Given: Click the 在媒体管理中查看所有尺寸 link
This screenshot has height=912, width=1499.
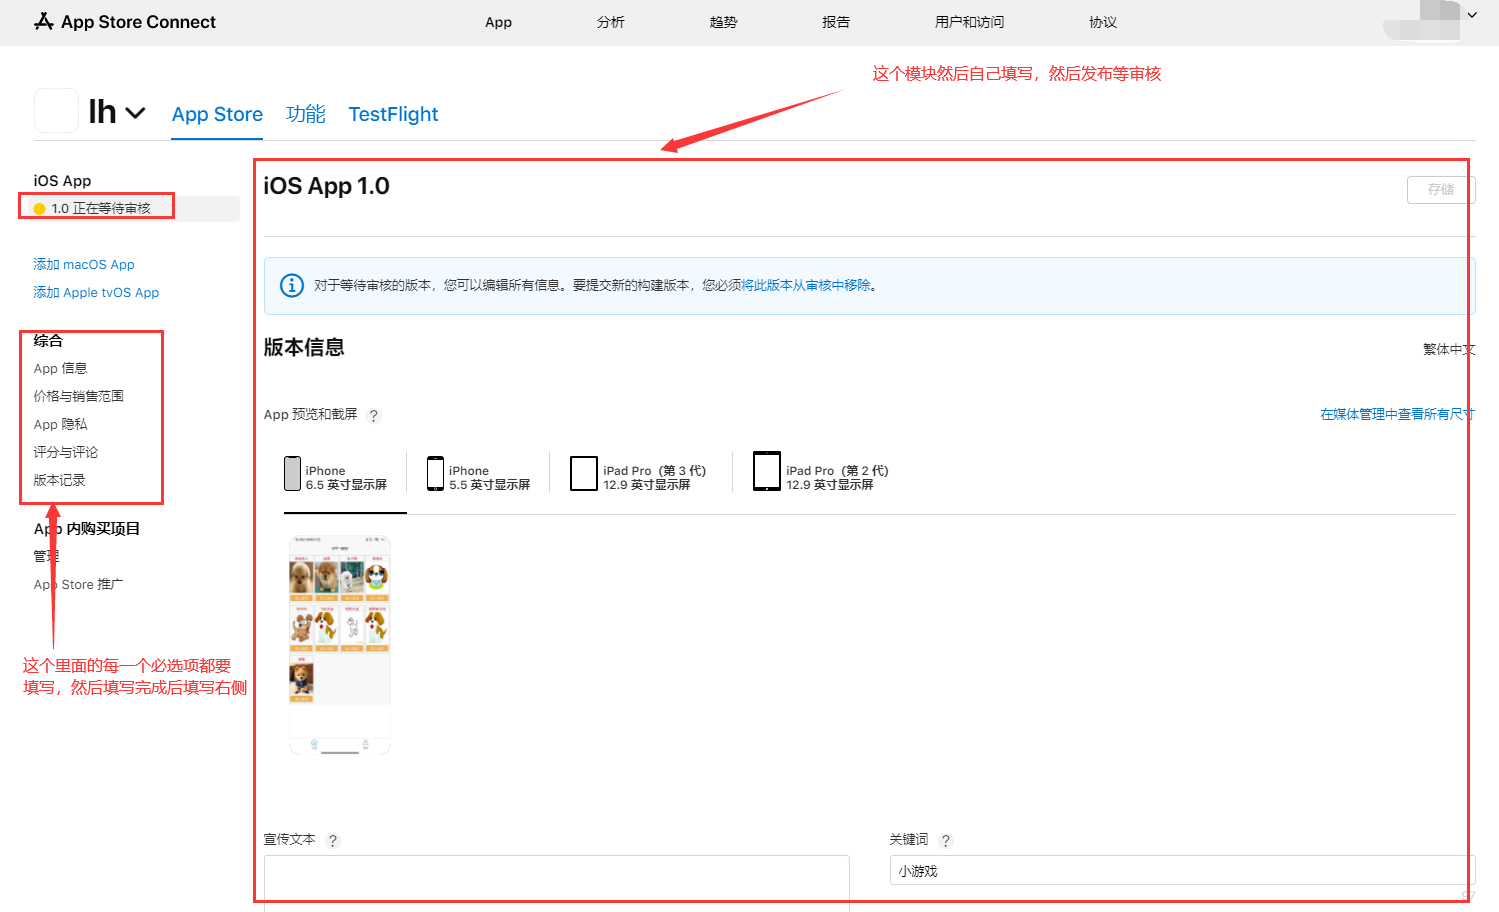Looking at the screenshot, I should 1397,414.
